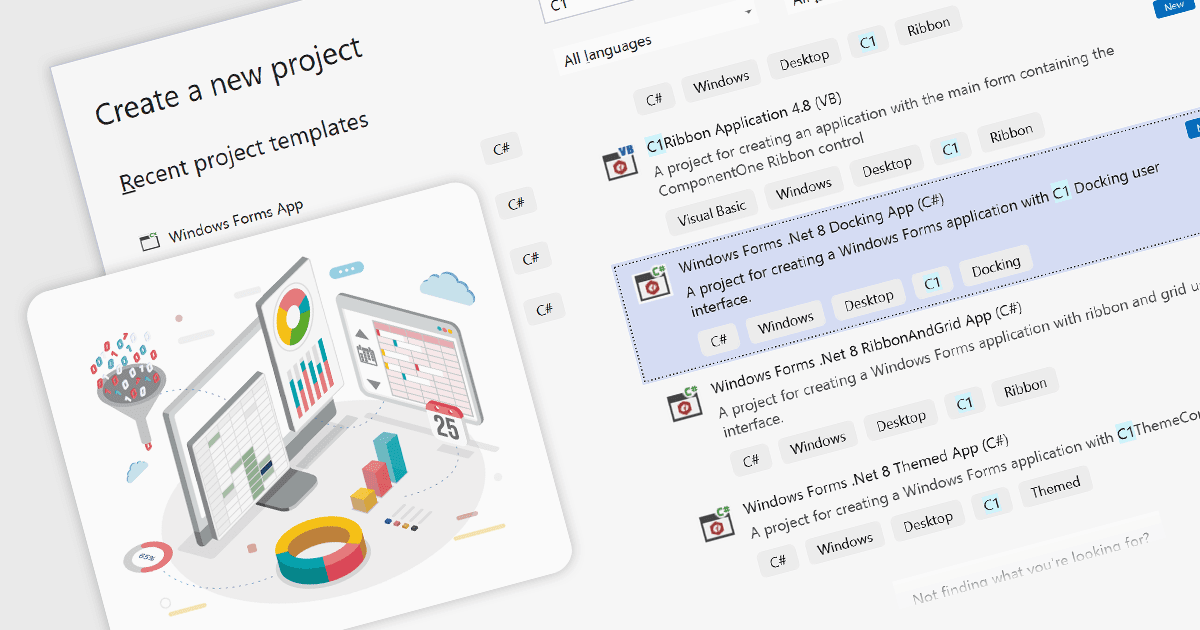The height and width of the screenshot is (630, 1200).
Task: Click Desktop tag under RibbonAndGrid App
Action: (x=901, y=422)
